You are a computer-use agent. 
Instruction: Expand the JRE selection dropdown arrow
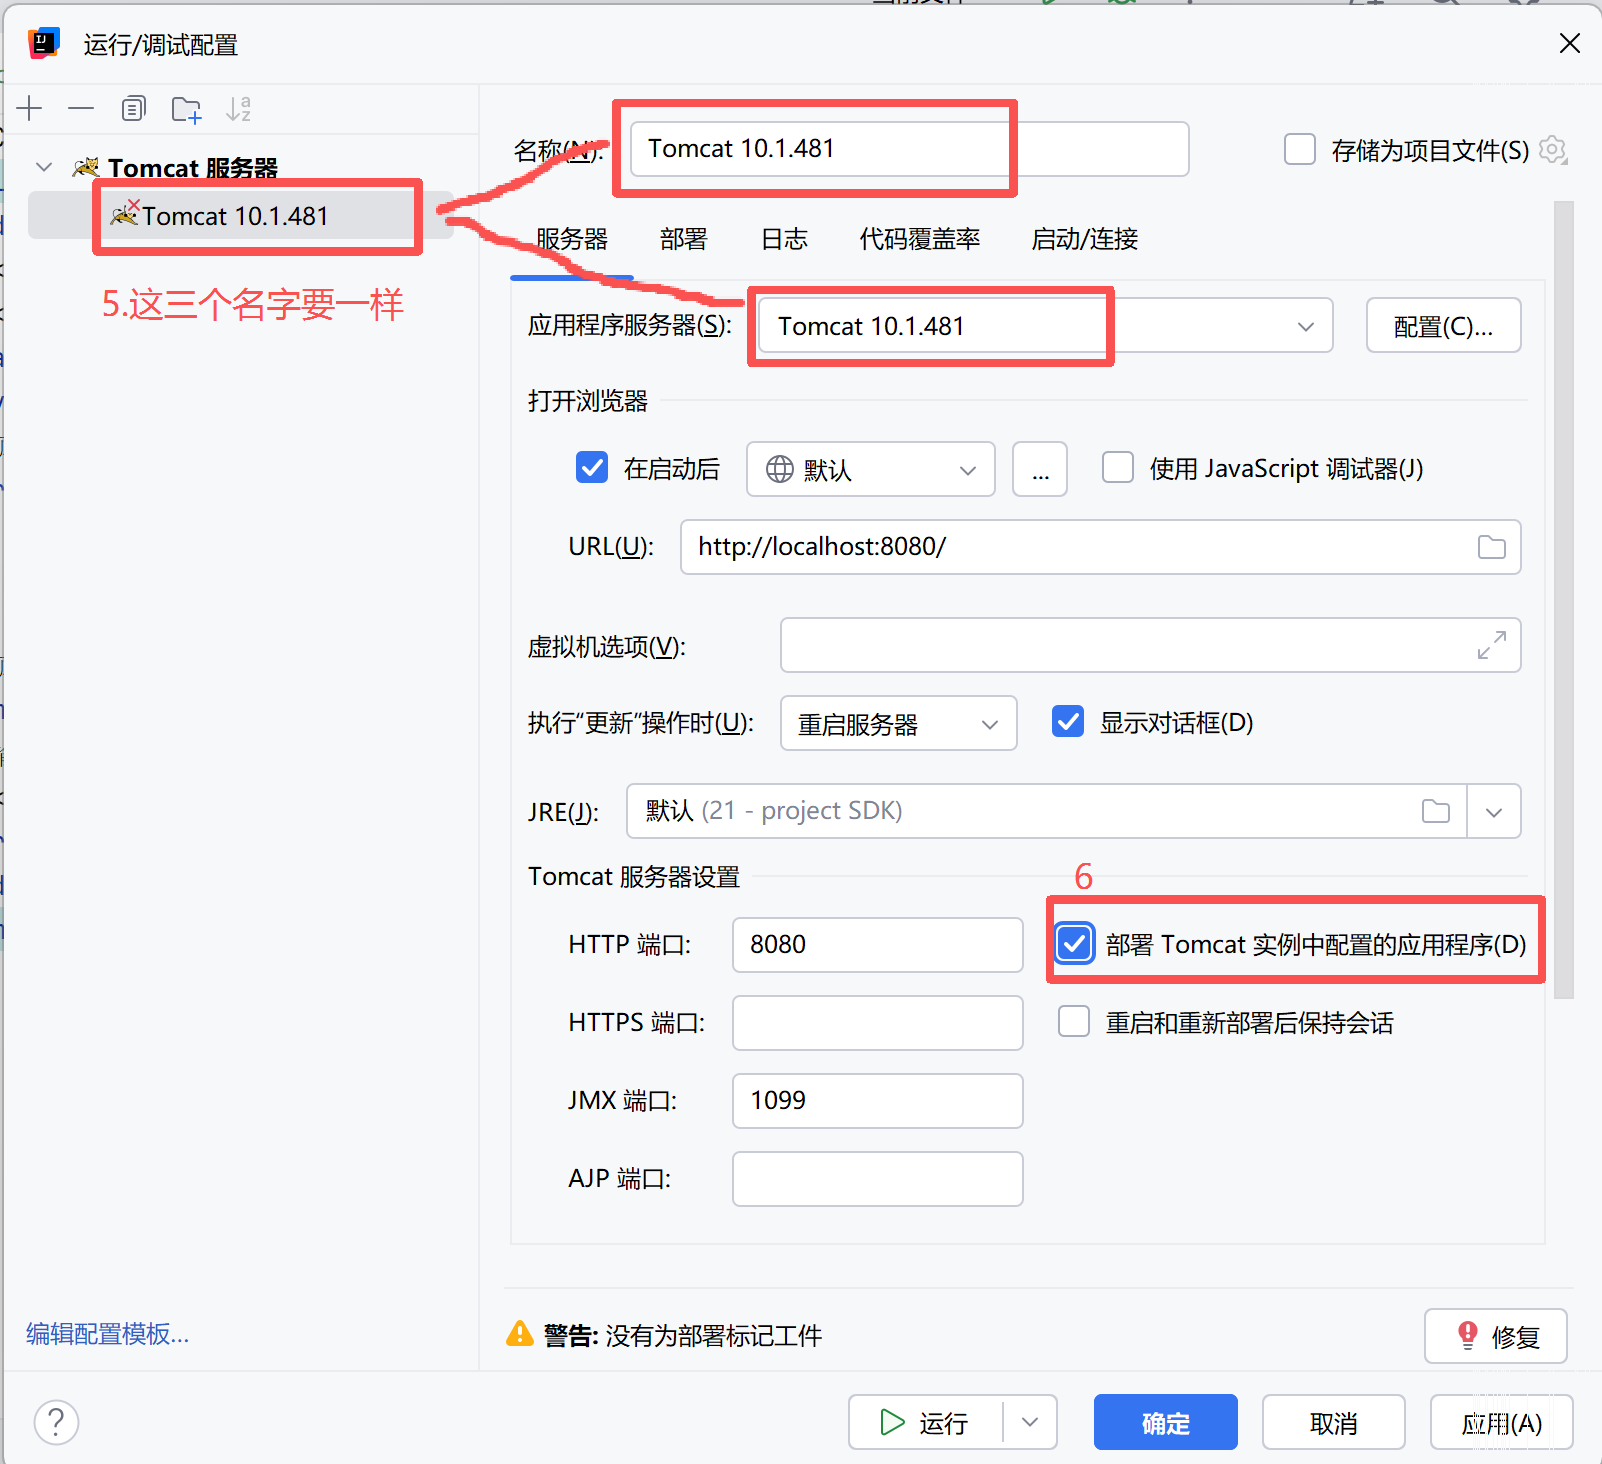pos(1494,811)
